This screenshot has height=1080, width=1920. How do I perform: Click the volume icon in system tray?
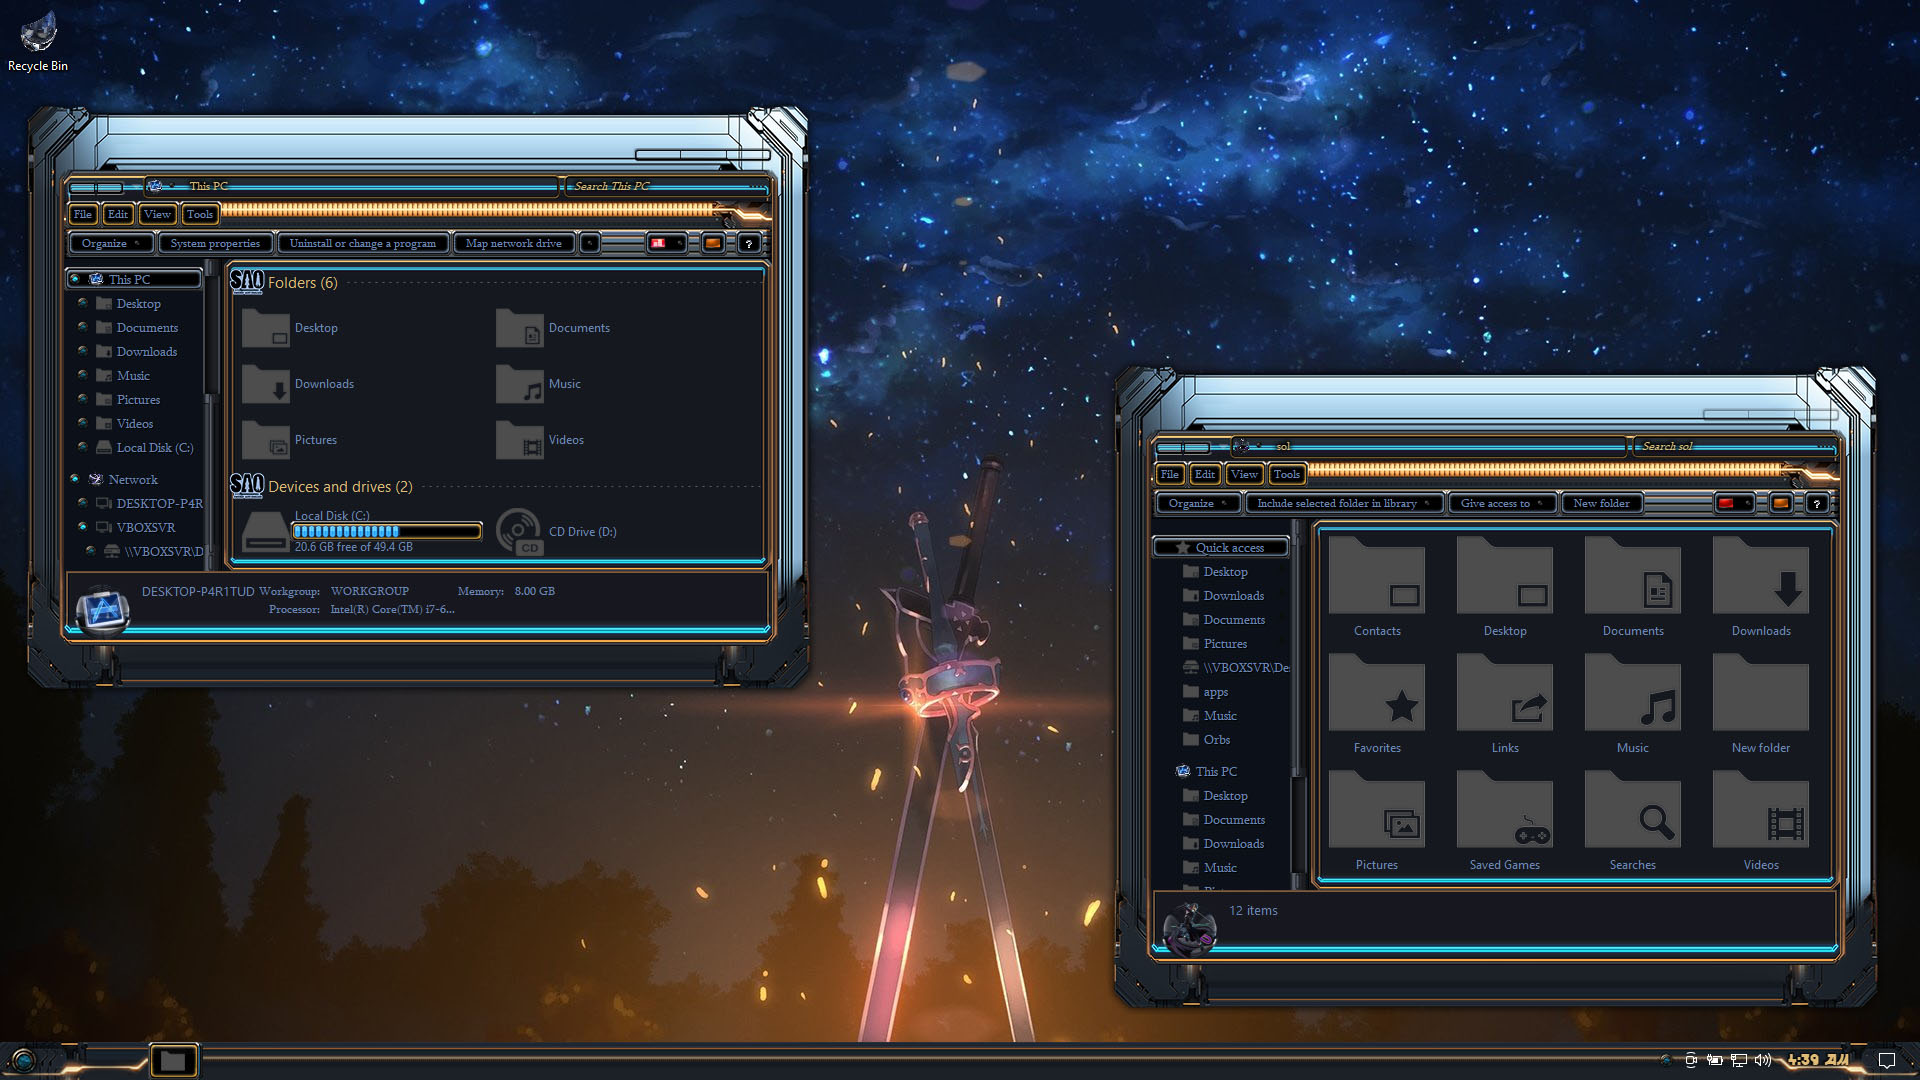coord(1762,1060)
